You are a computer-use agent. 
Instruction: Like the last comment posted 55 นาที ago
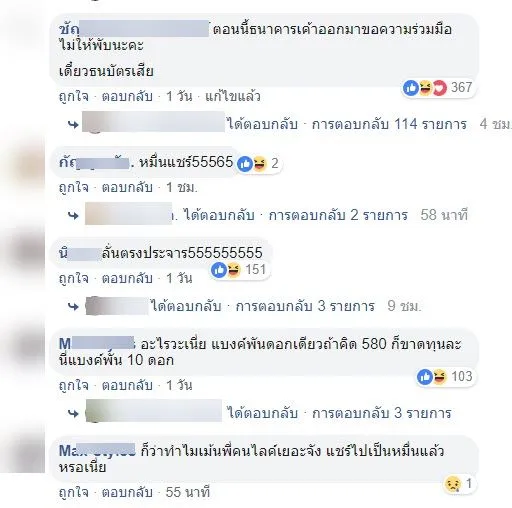tap(74, 493)
